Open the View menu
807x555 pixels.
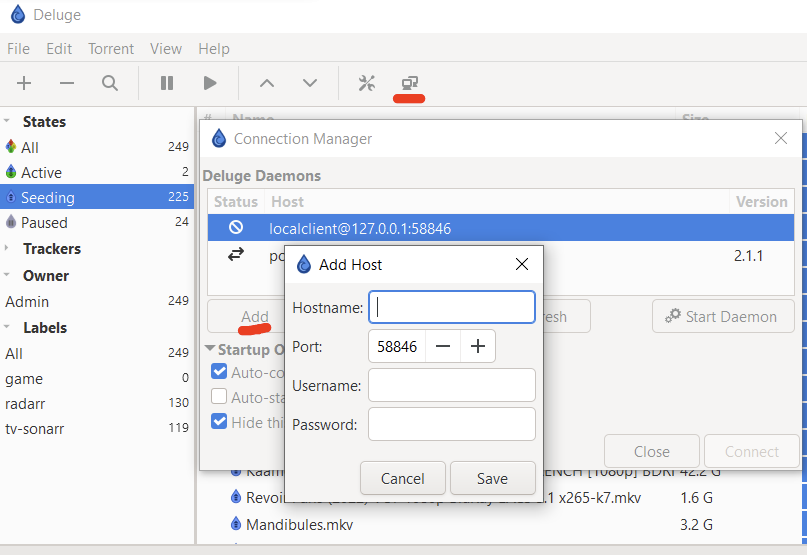(166, 48)
